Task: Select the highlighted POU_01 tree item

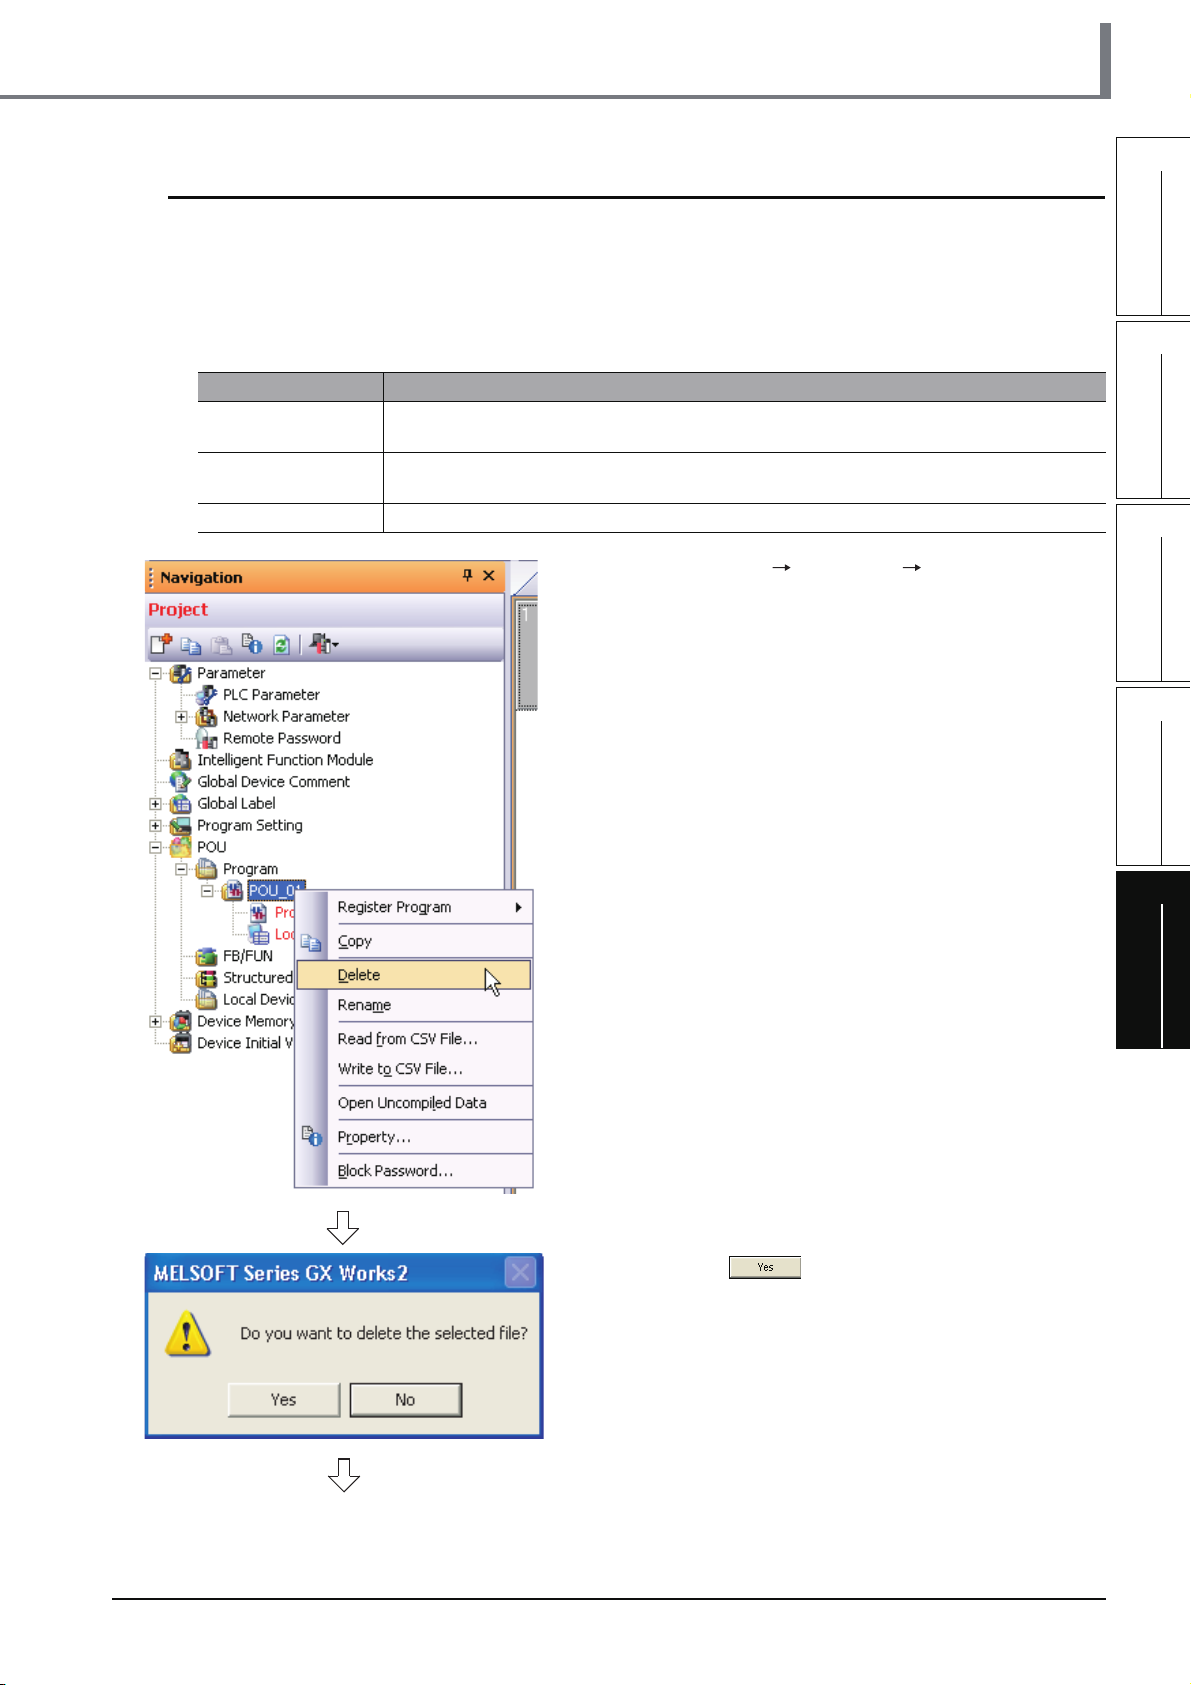Action: (275, 891)
